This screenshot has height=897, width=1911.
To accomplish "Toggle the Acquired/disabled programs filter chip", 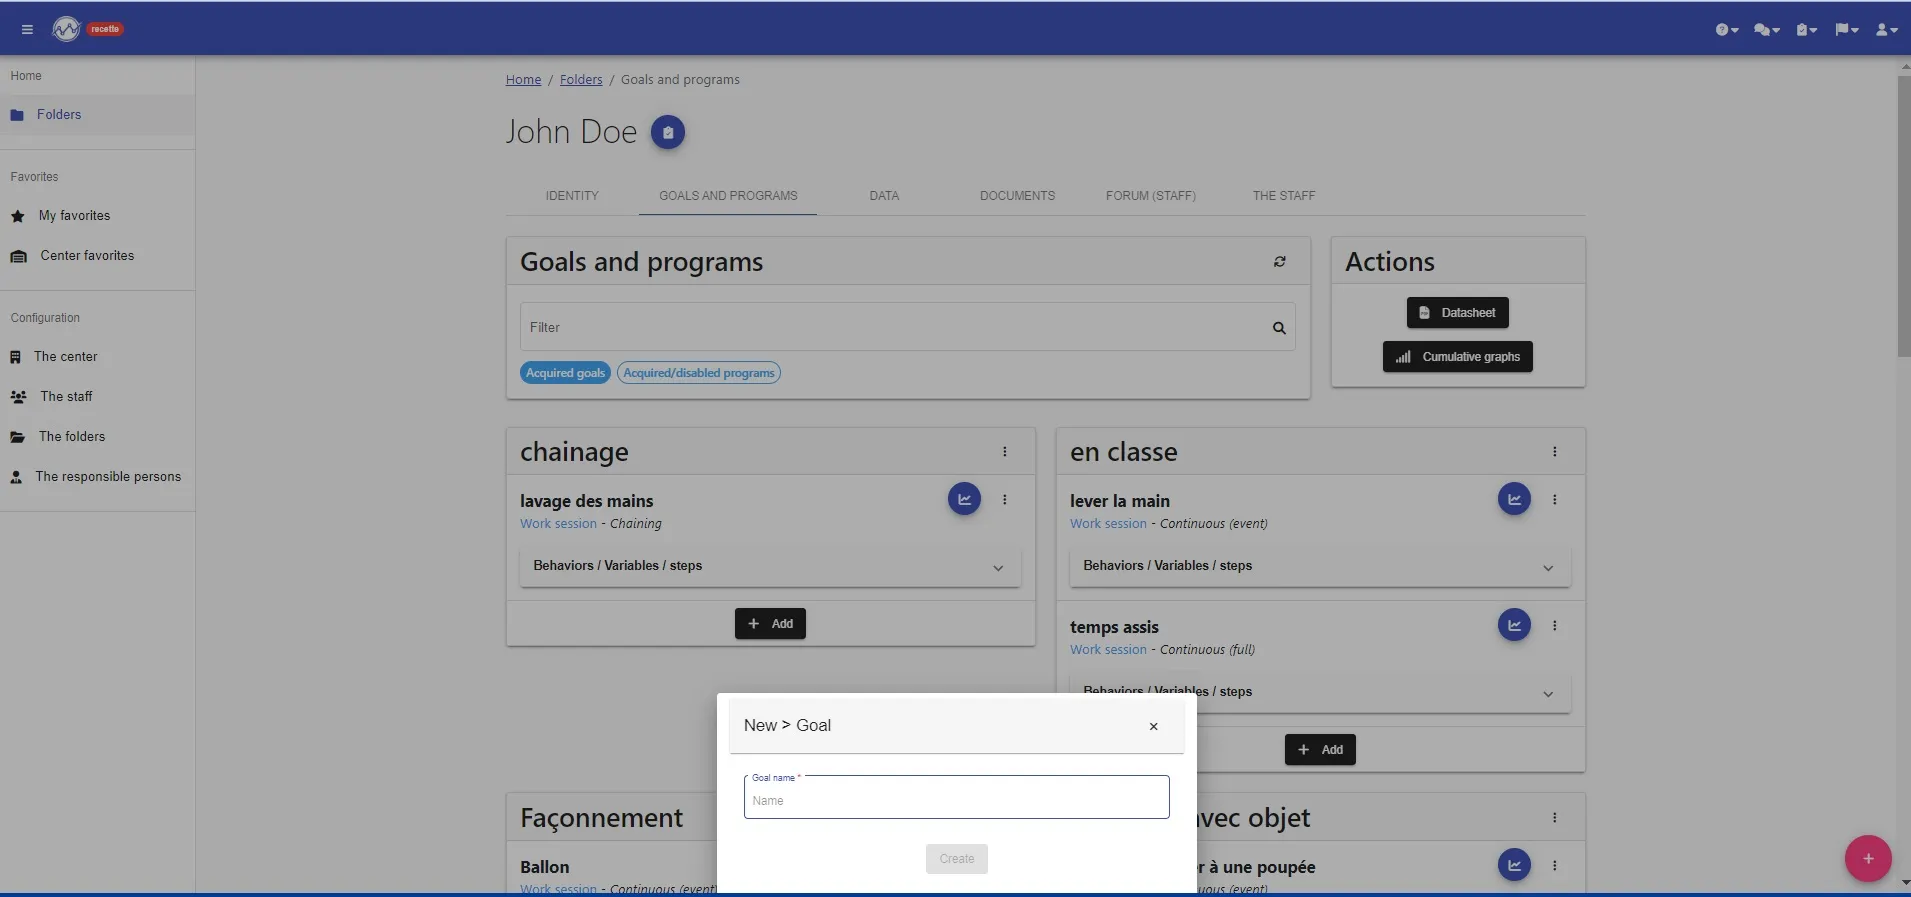I will [699, 373].
